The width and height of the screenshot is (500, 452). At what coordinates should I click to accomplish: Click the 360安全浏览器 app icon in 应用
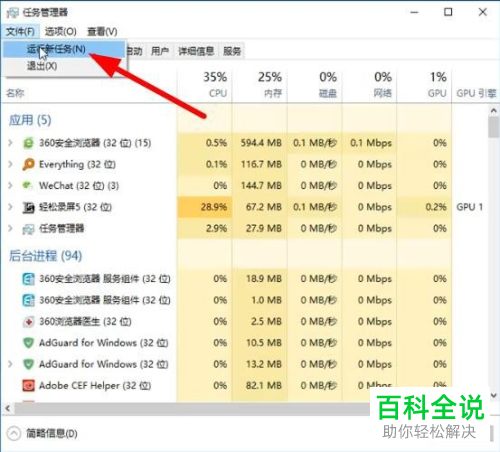[x=28, y=143]
